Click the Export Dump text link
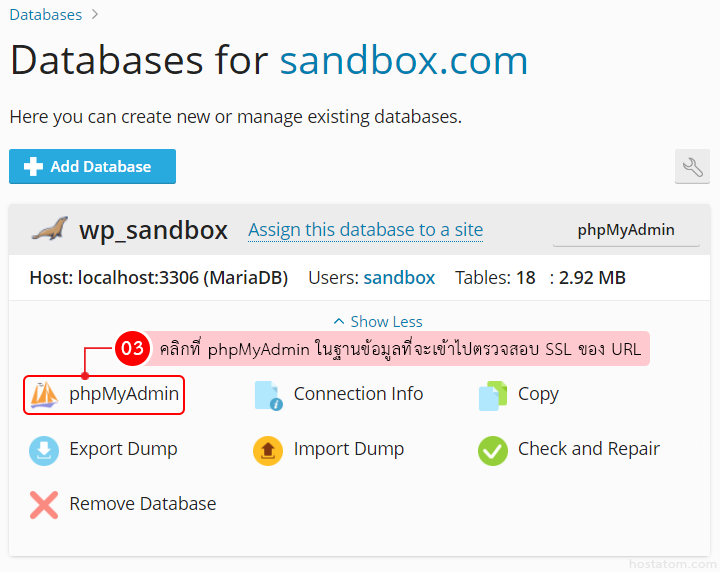The height and width of the screenshot is (572, 720). [123, 450]
